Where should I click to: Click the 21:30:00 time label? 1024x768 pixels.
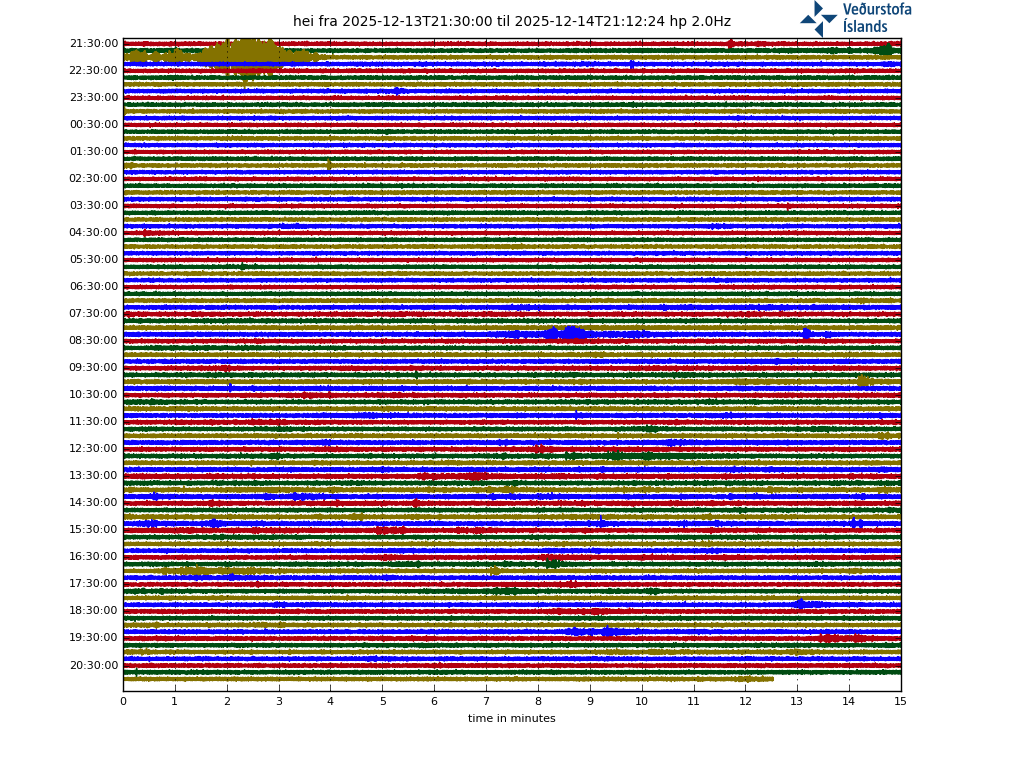click(x=94, y=44)
